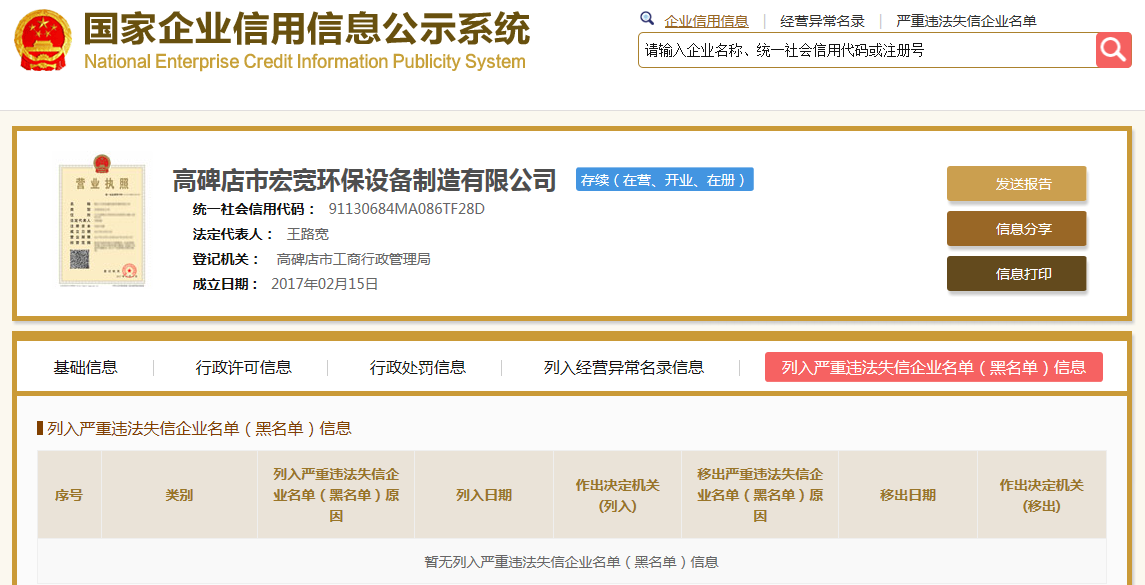Image resolution: width=1145 pixels, height=585 pixels.
Task: Click the 登记机关 label
Action: pyautogui.click(x=226, y=259)
